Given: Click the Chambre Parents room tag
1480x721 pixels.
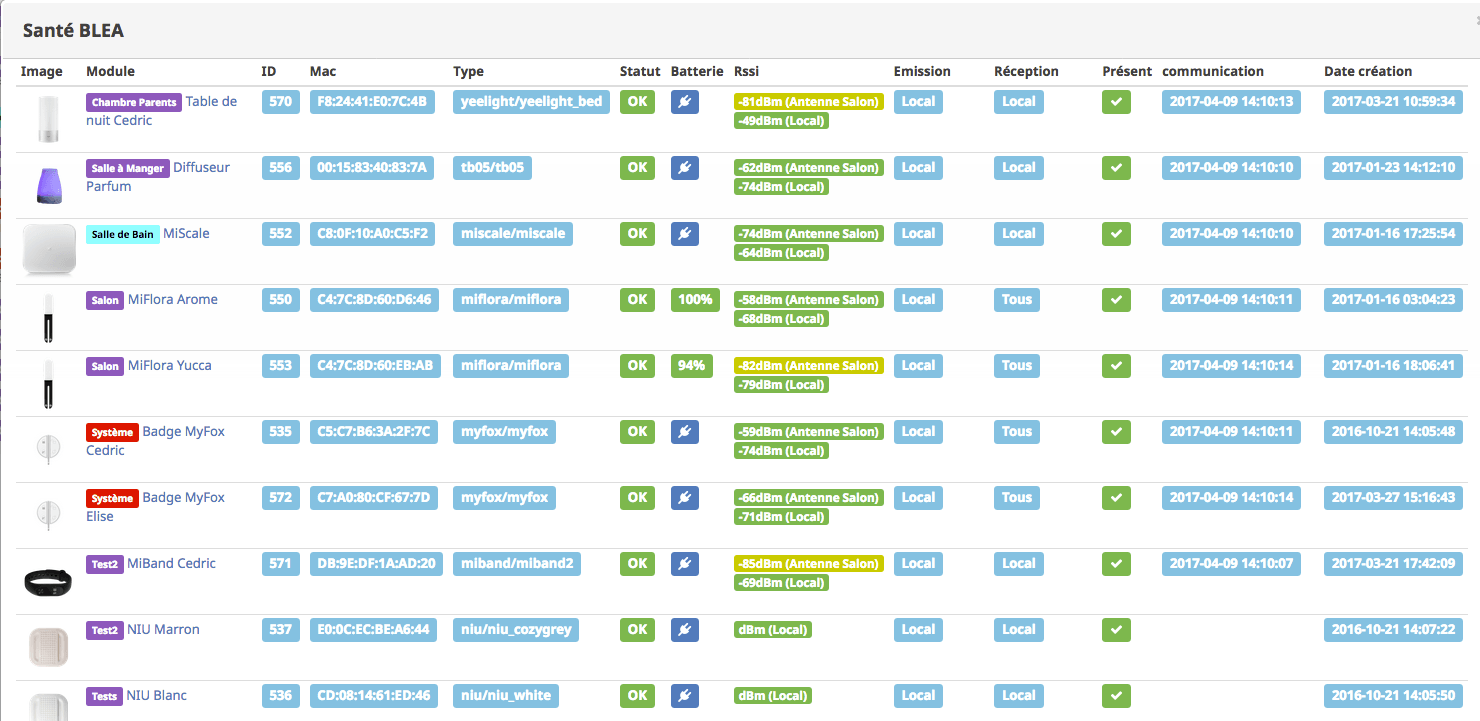Looking at the screenshot, I should coord(134,102).
